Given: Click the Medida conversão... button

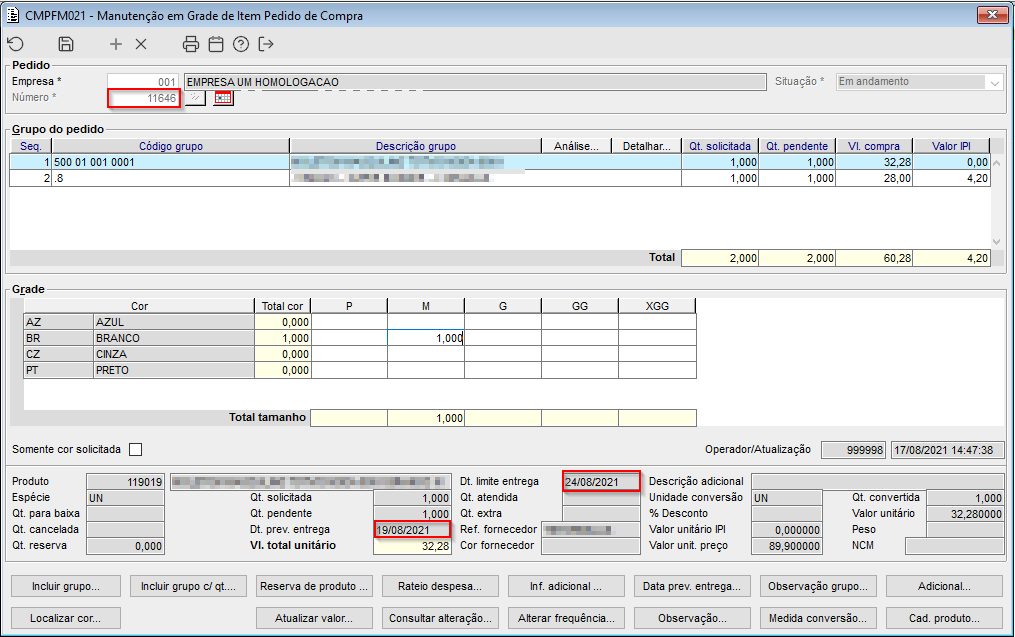Looking at the screenshot, I should [x=818, y=618].
